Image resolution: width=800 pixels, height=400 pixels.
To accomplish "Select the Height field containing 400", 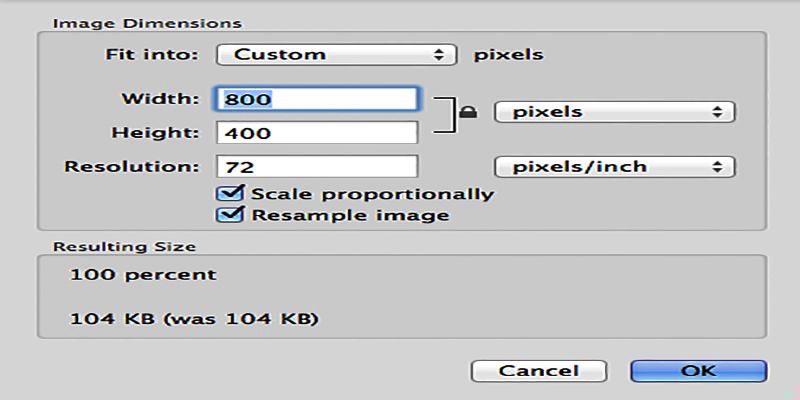I will click(317, 133).
